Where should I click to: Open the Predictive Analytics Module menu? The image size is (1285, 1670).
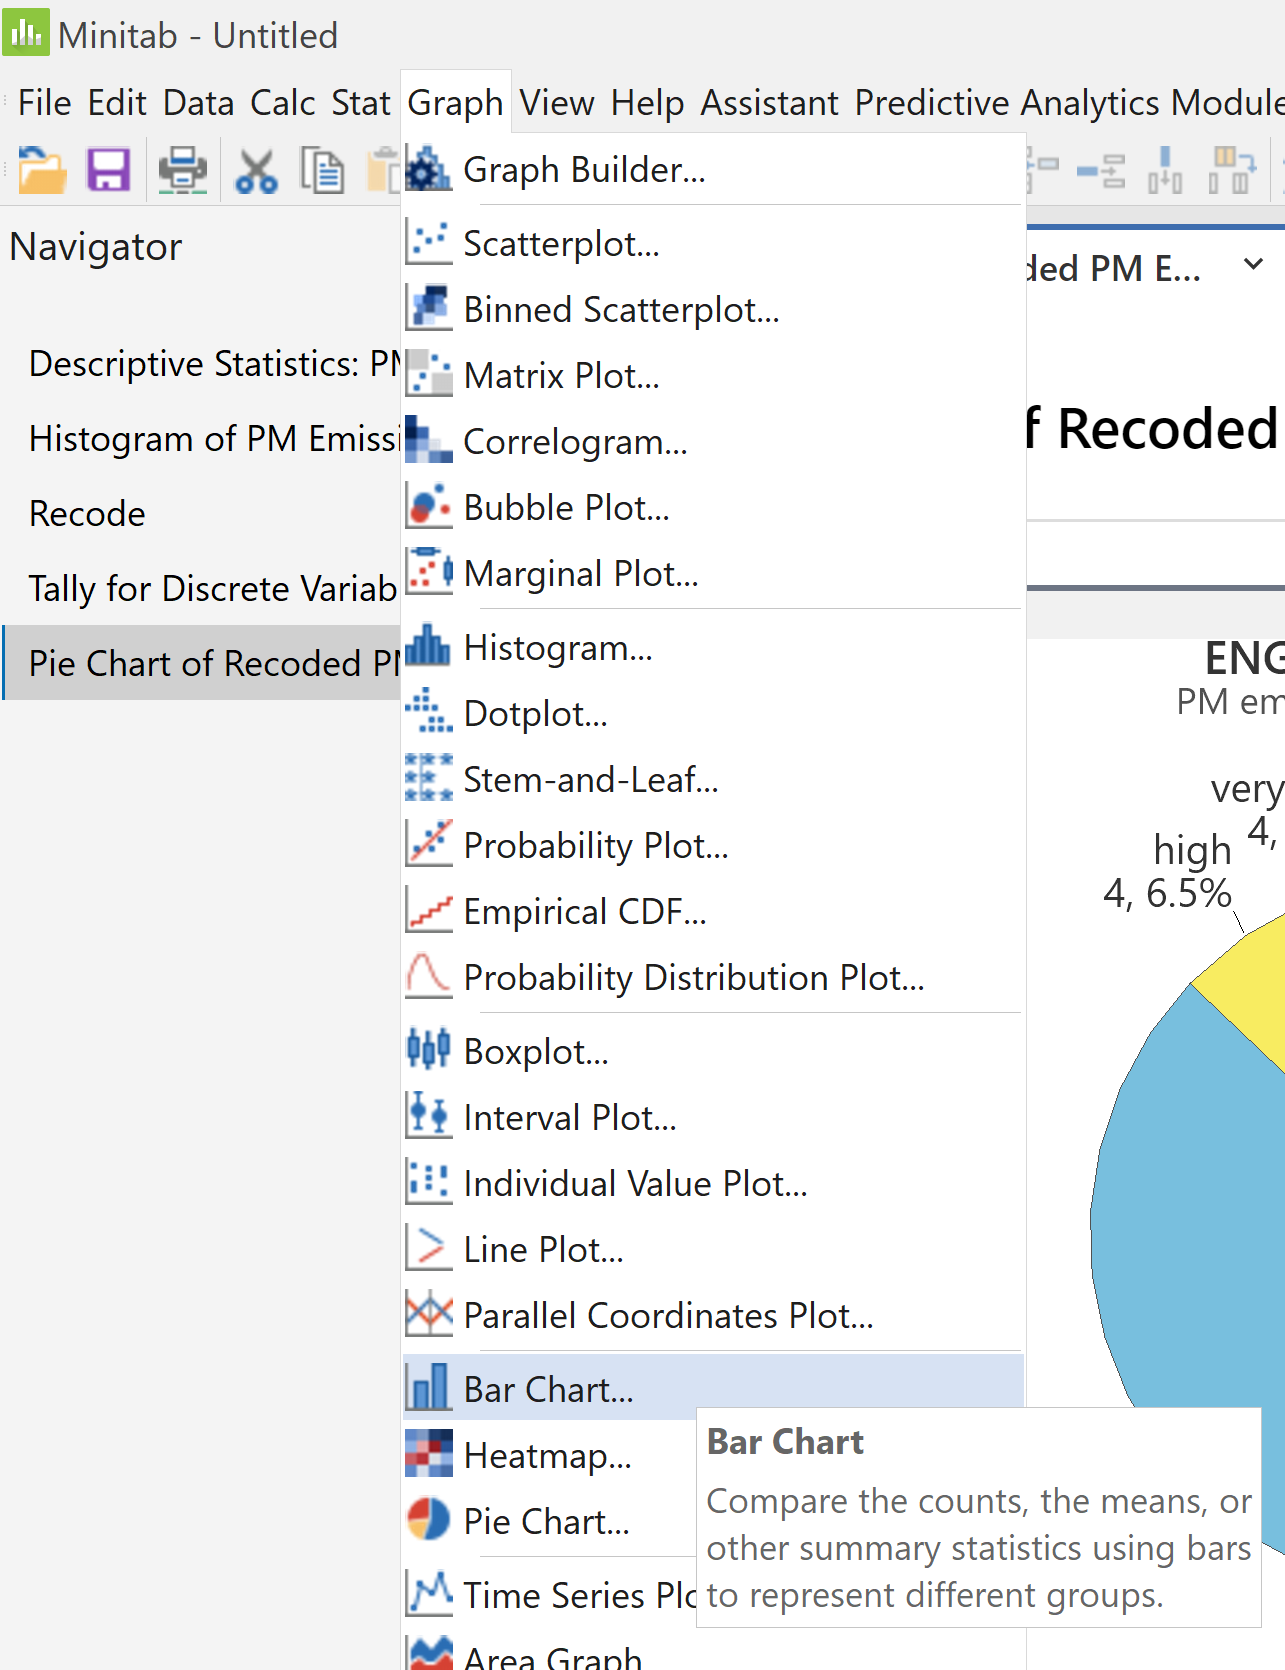click(1069, 103)
